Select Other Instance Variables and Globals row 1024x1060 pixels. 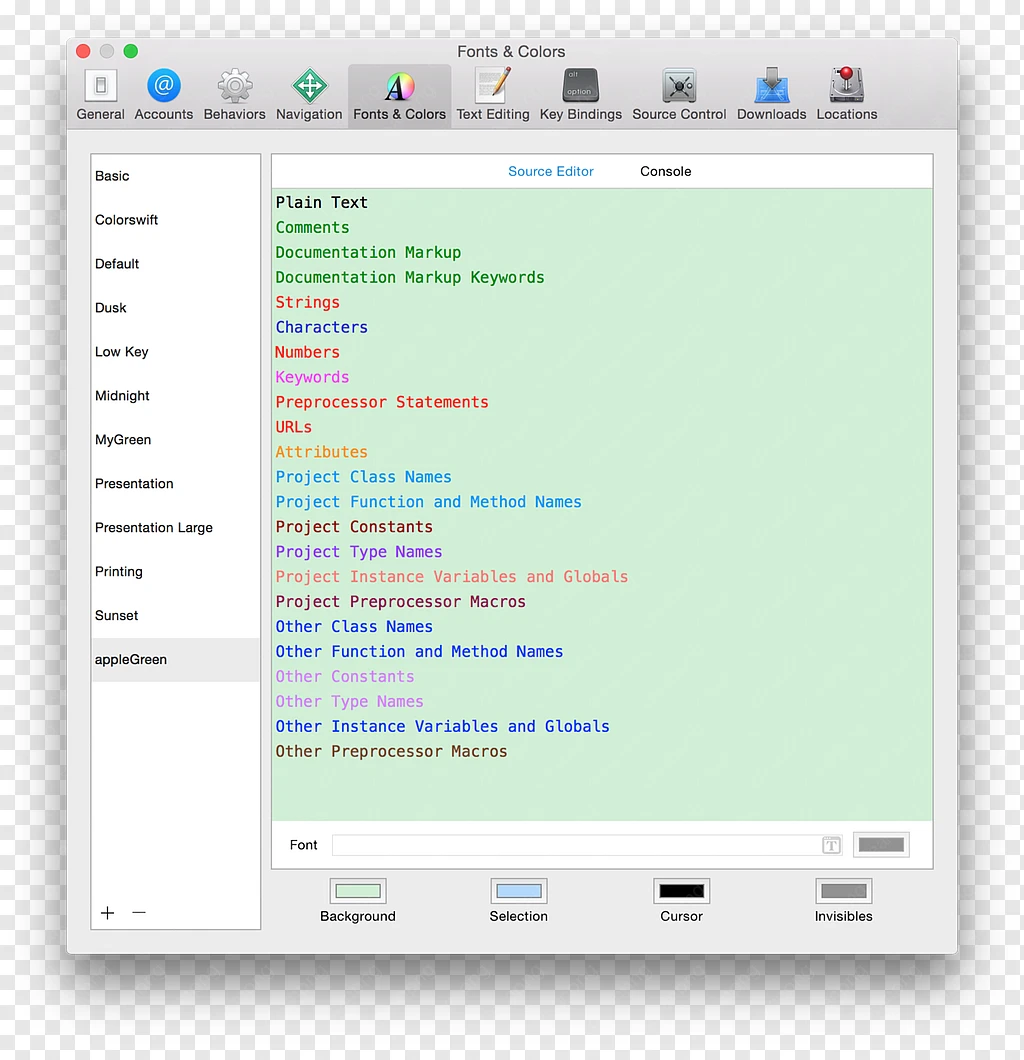point(602,727)
